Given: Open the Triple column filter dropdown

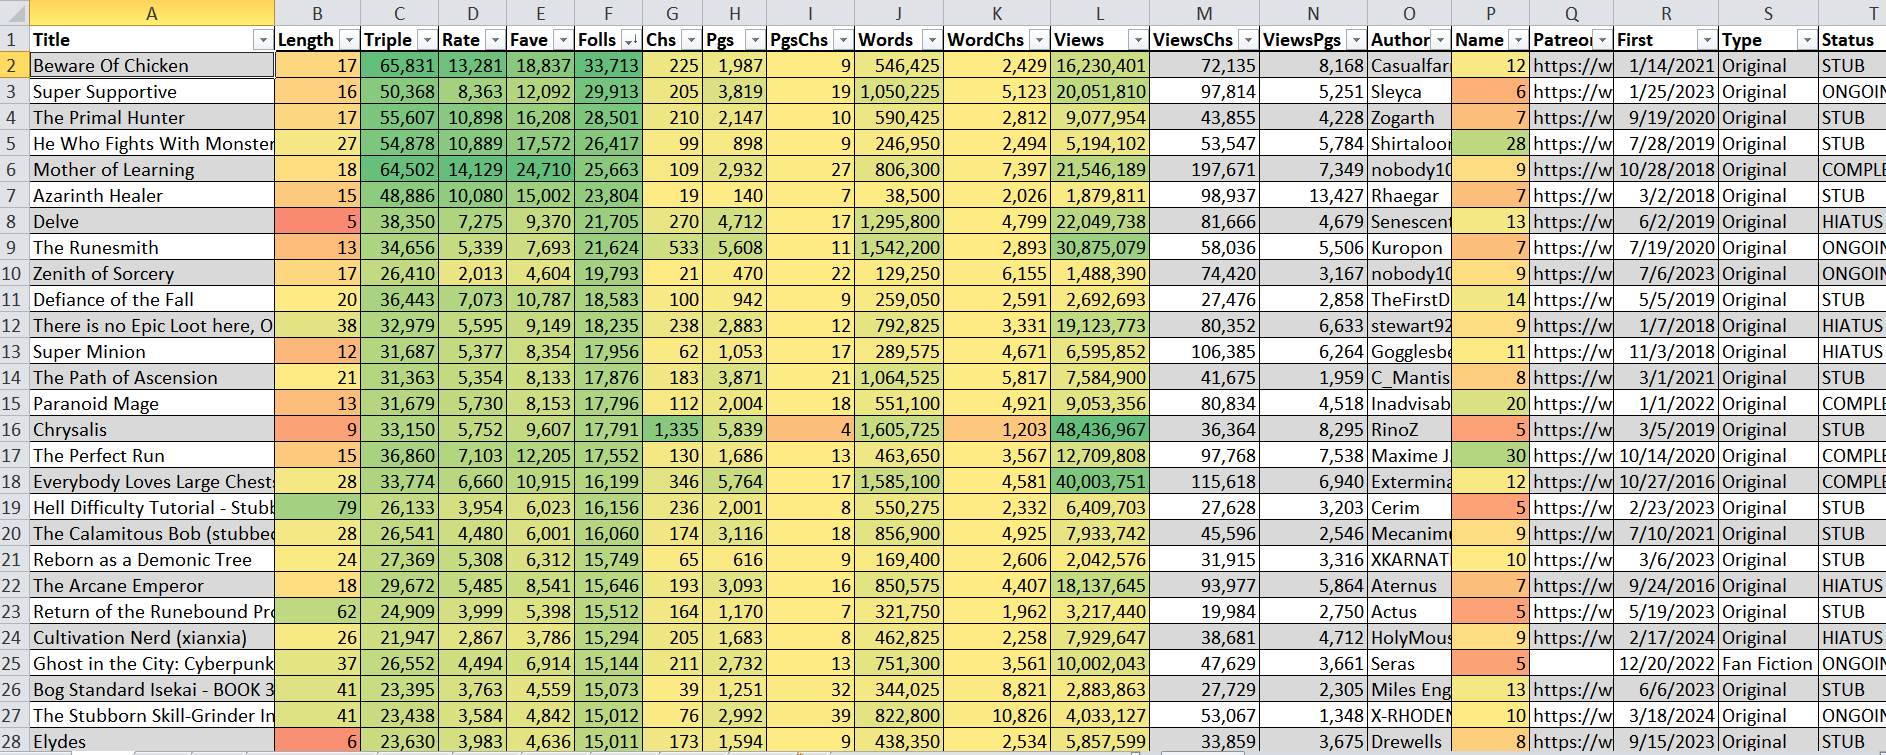Looking at the screenshot, I should tap(427, 40).
